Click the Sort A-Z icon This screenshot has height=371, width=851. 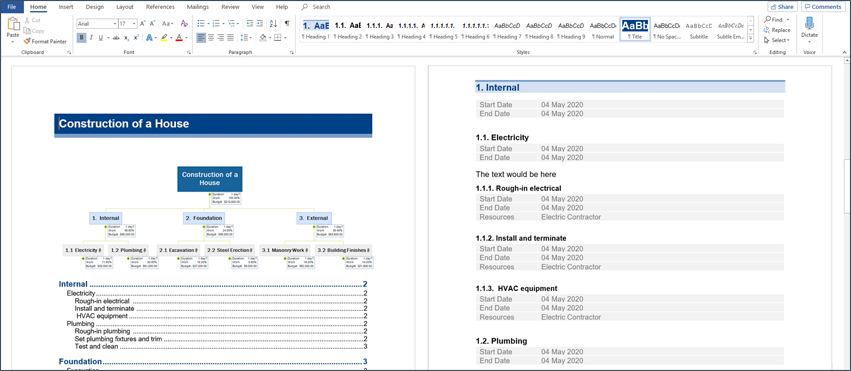273,24
